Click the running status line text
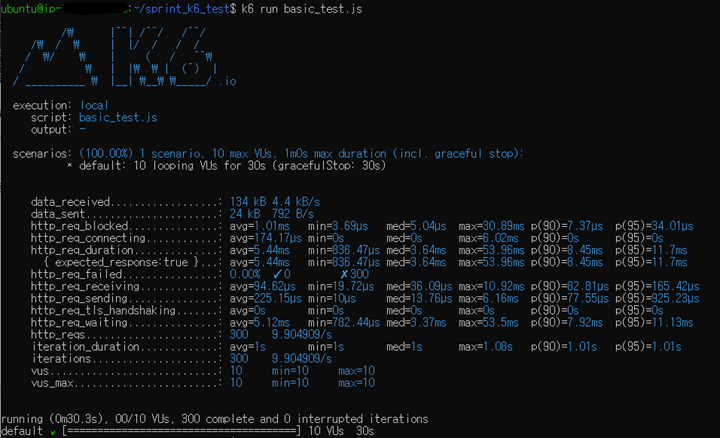720x438 pixels. [214, 419]
